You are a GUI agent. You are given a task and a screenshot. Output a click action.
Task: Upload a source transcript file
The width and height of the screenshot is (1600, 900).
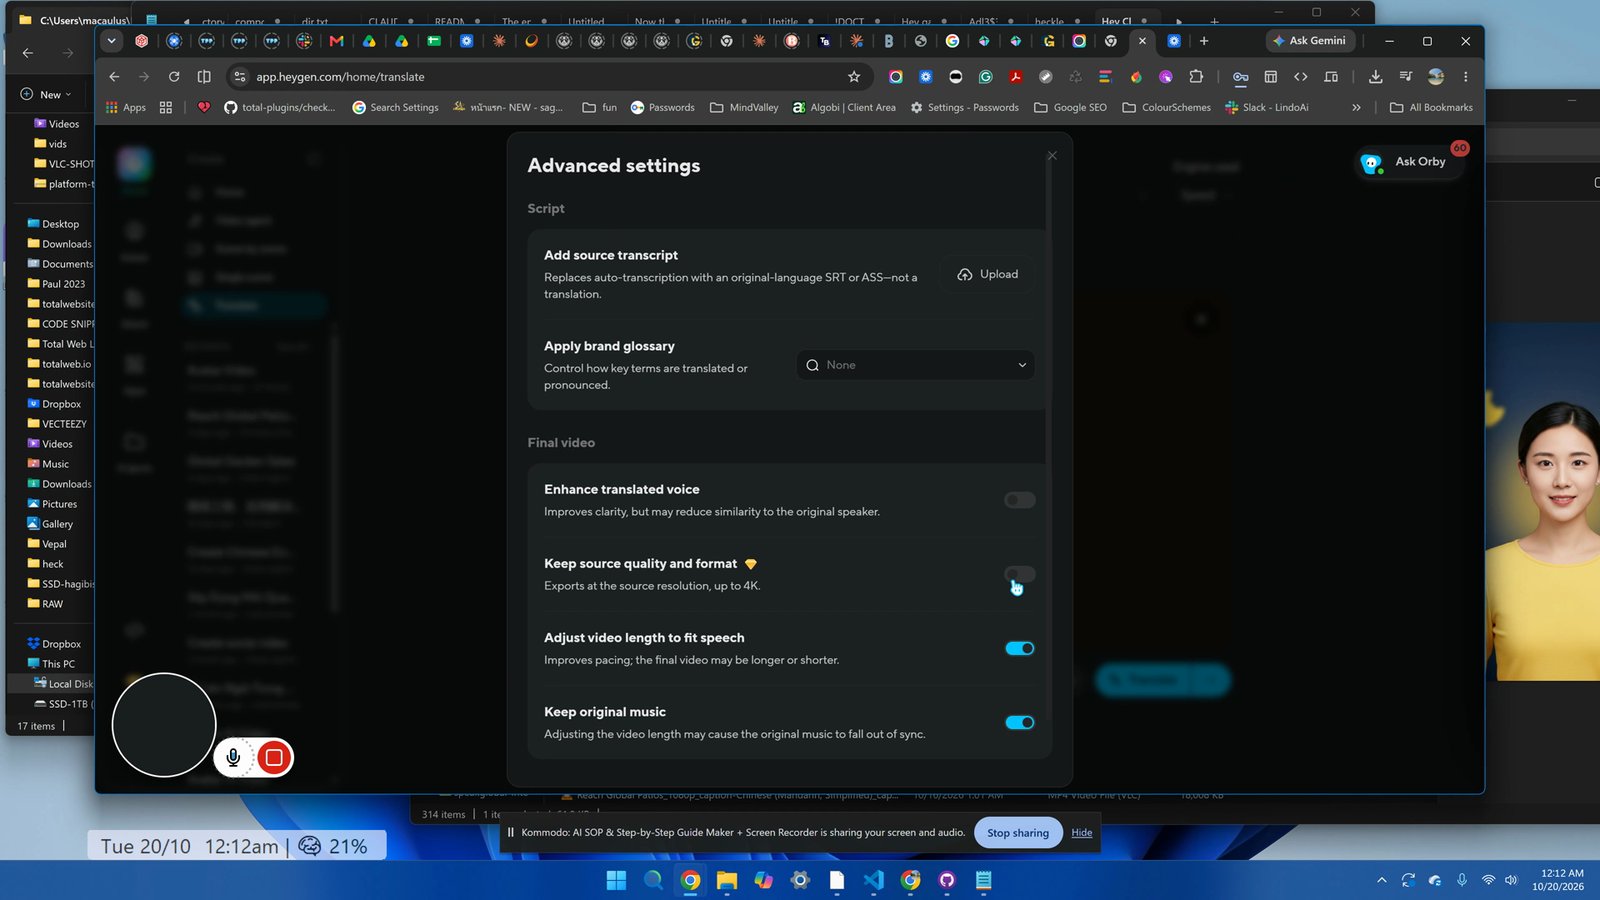[987, 274]
